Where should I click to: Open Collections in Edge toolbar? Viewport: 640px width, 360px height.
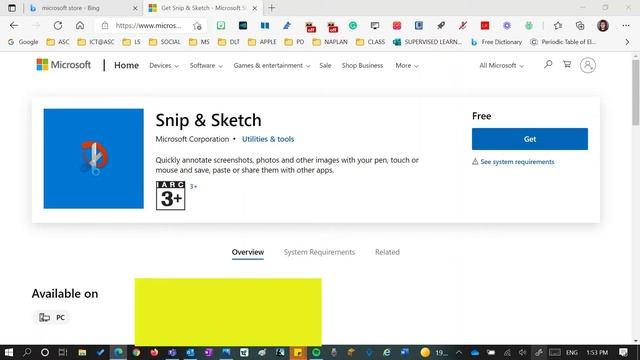coord(580,26)
